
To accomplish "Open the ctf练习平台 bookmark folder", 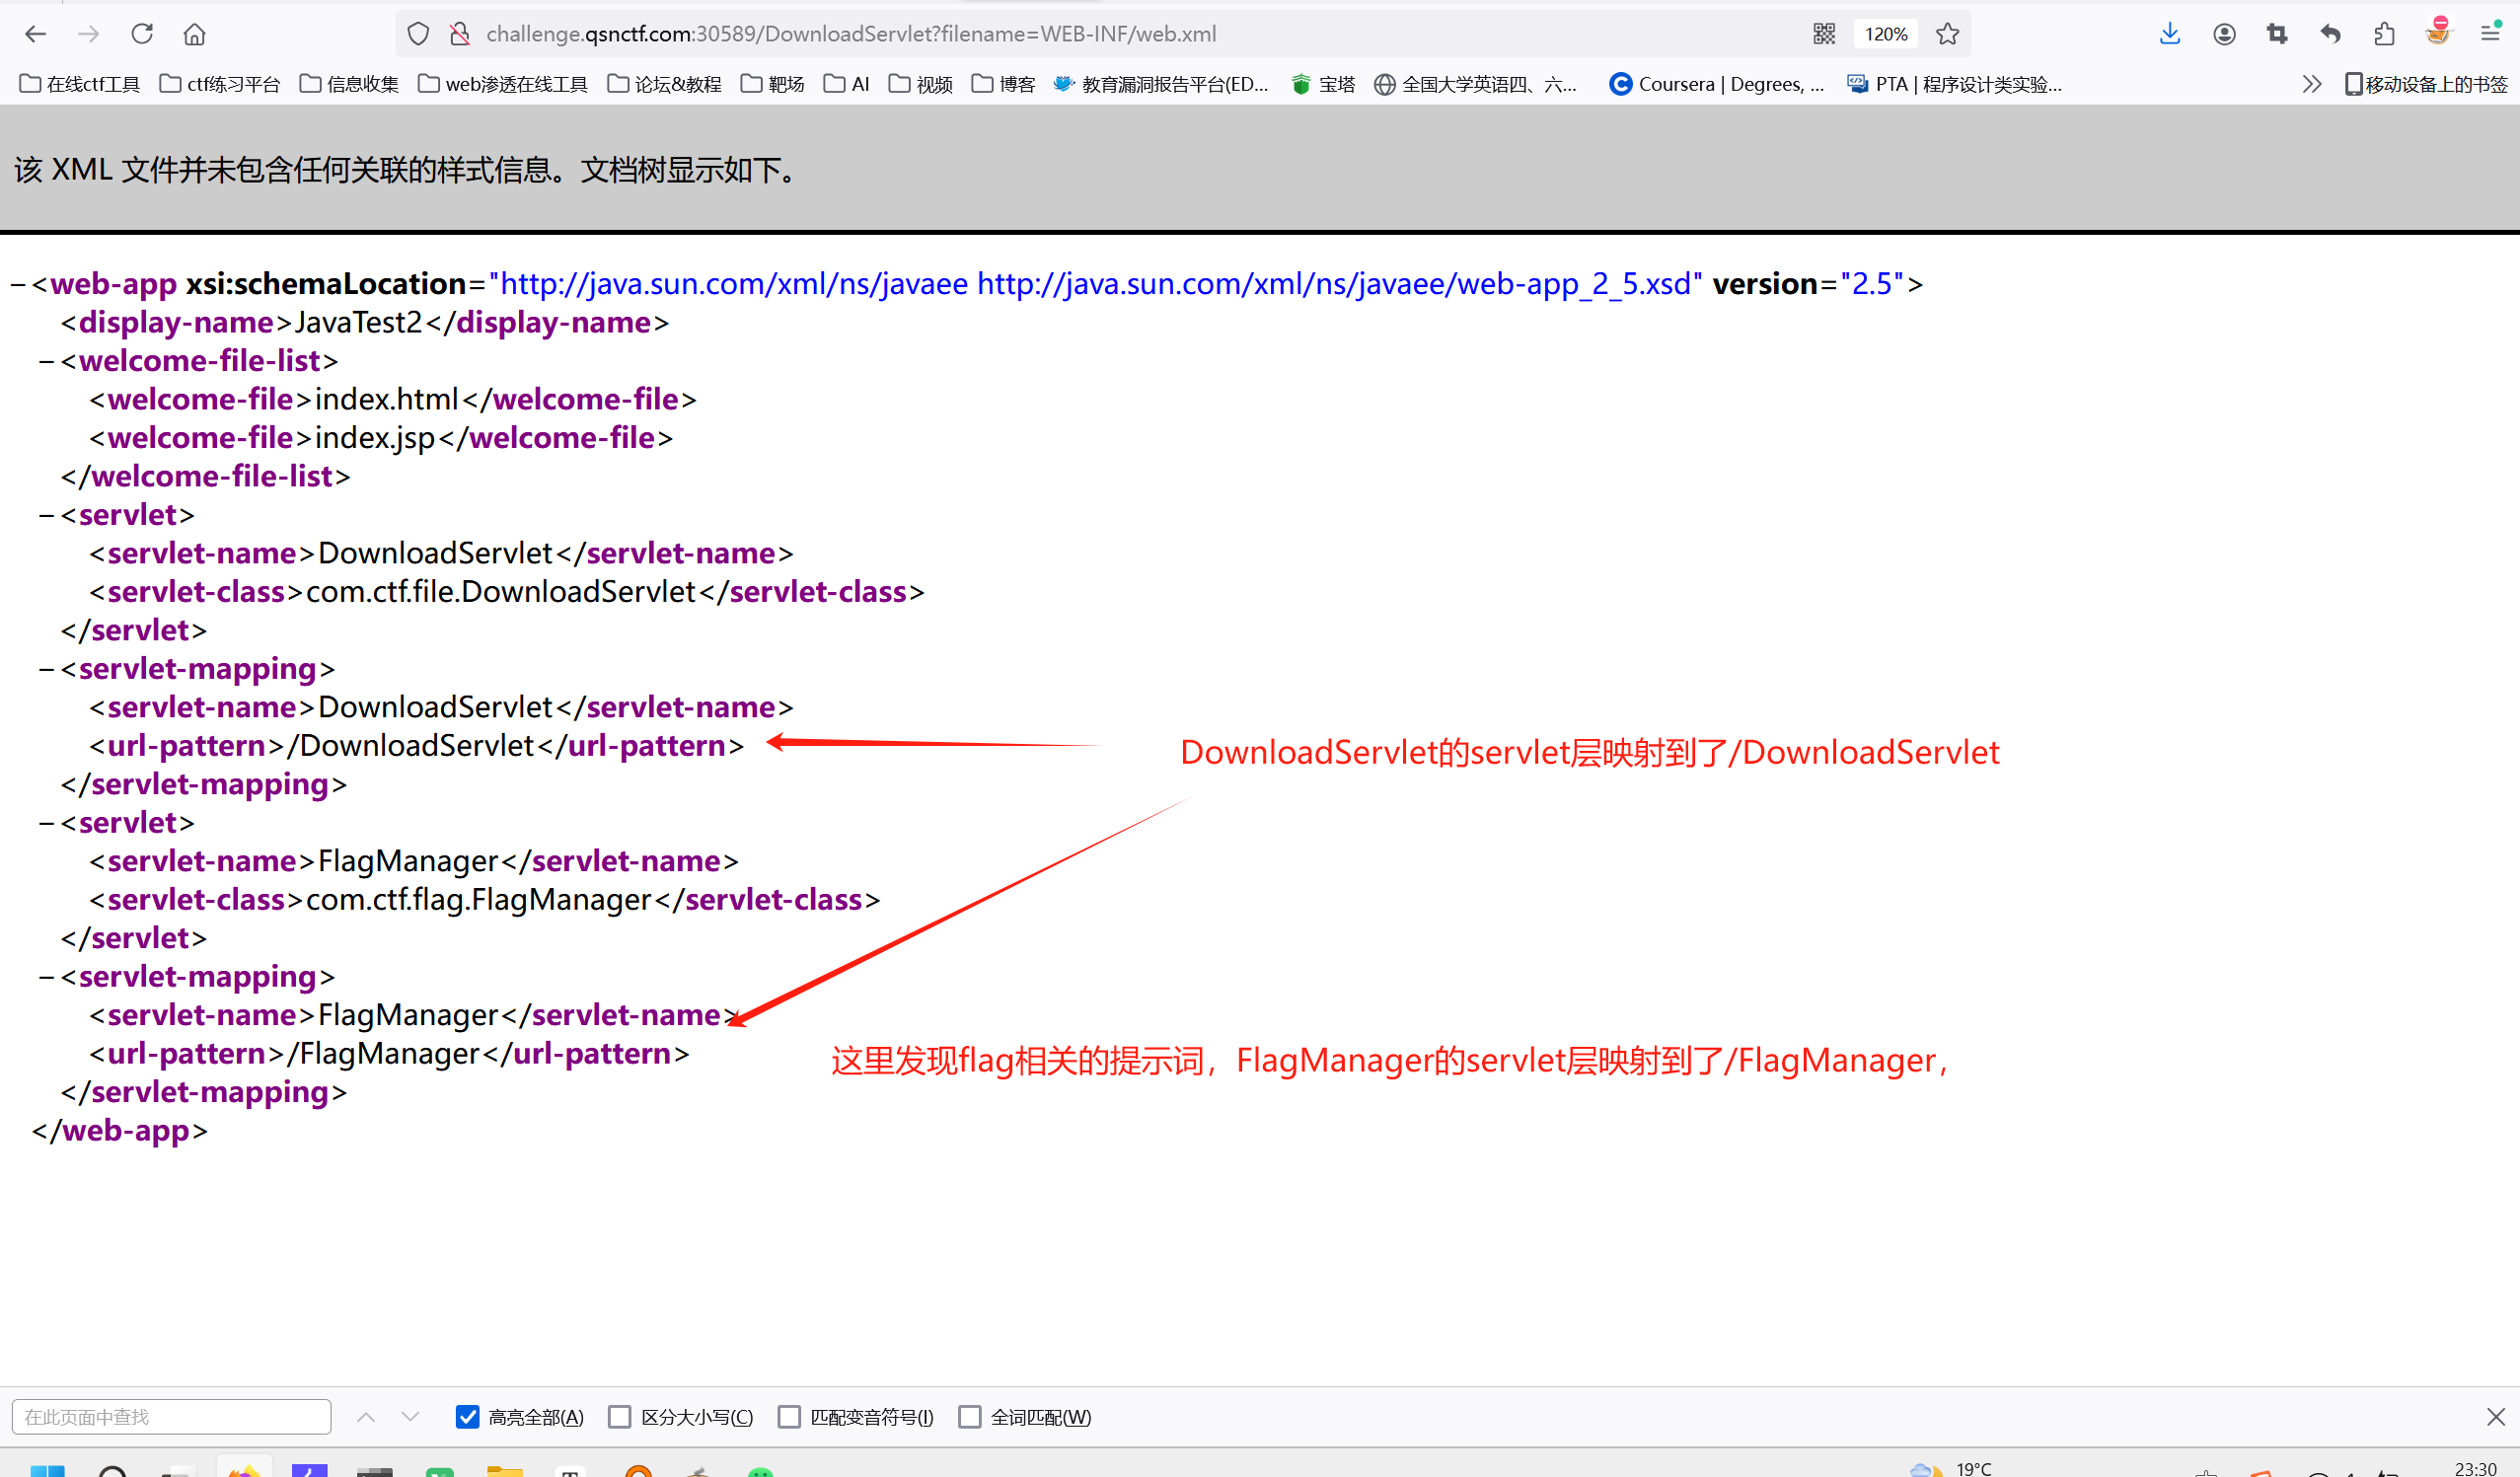I will click(220, 84).
